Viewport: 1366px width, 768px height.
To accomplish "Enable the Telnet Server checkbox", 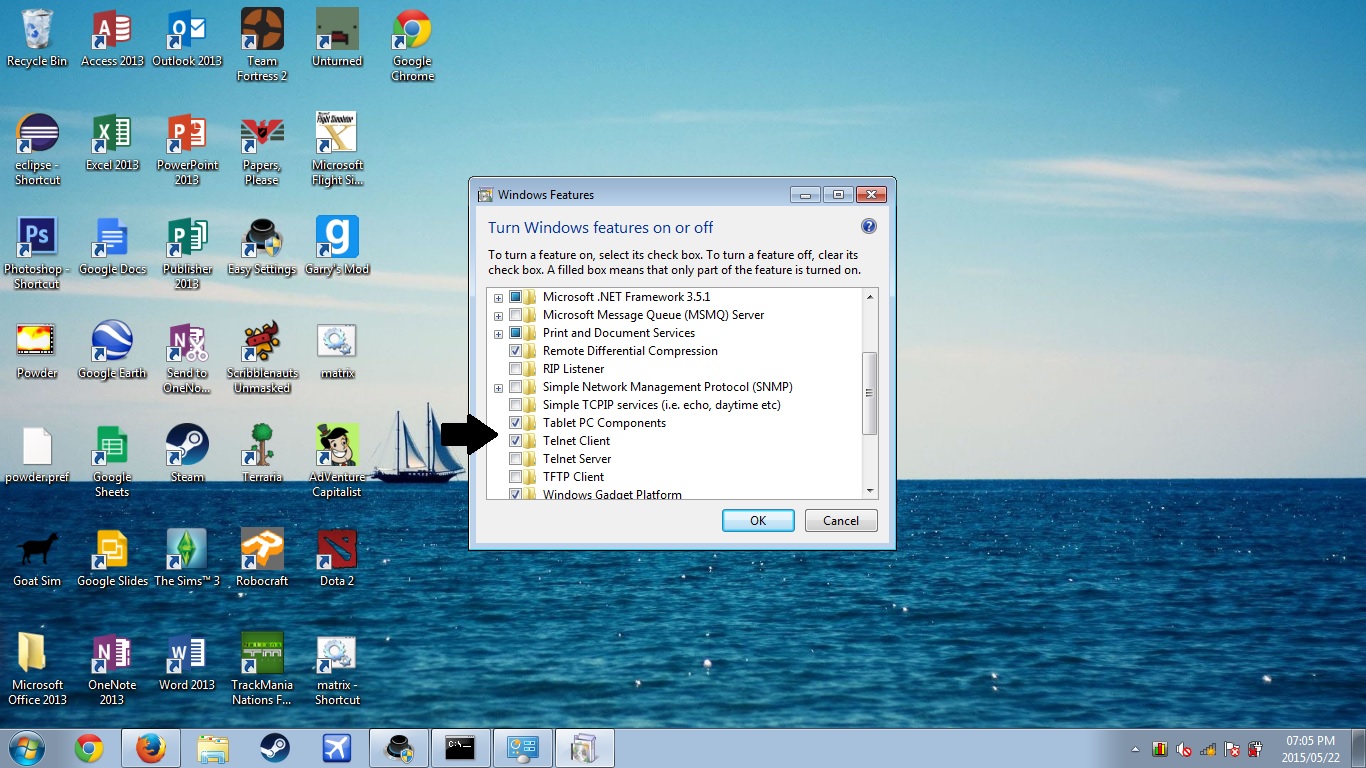I will (x=516, y=459).
